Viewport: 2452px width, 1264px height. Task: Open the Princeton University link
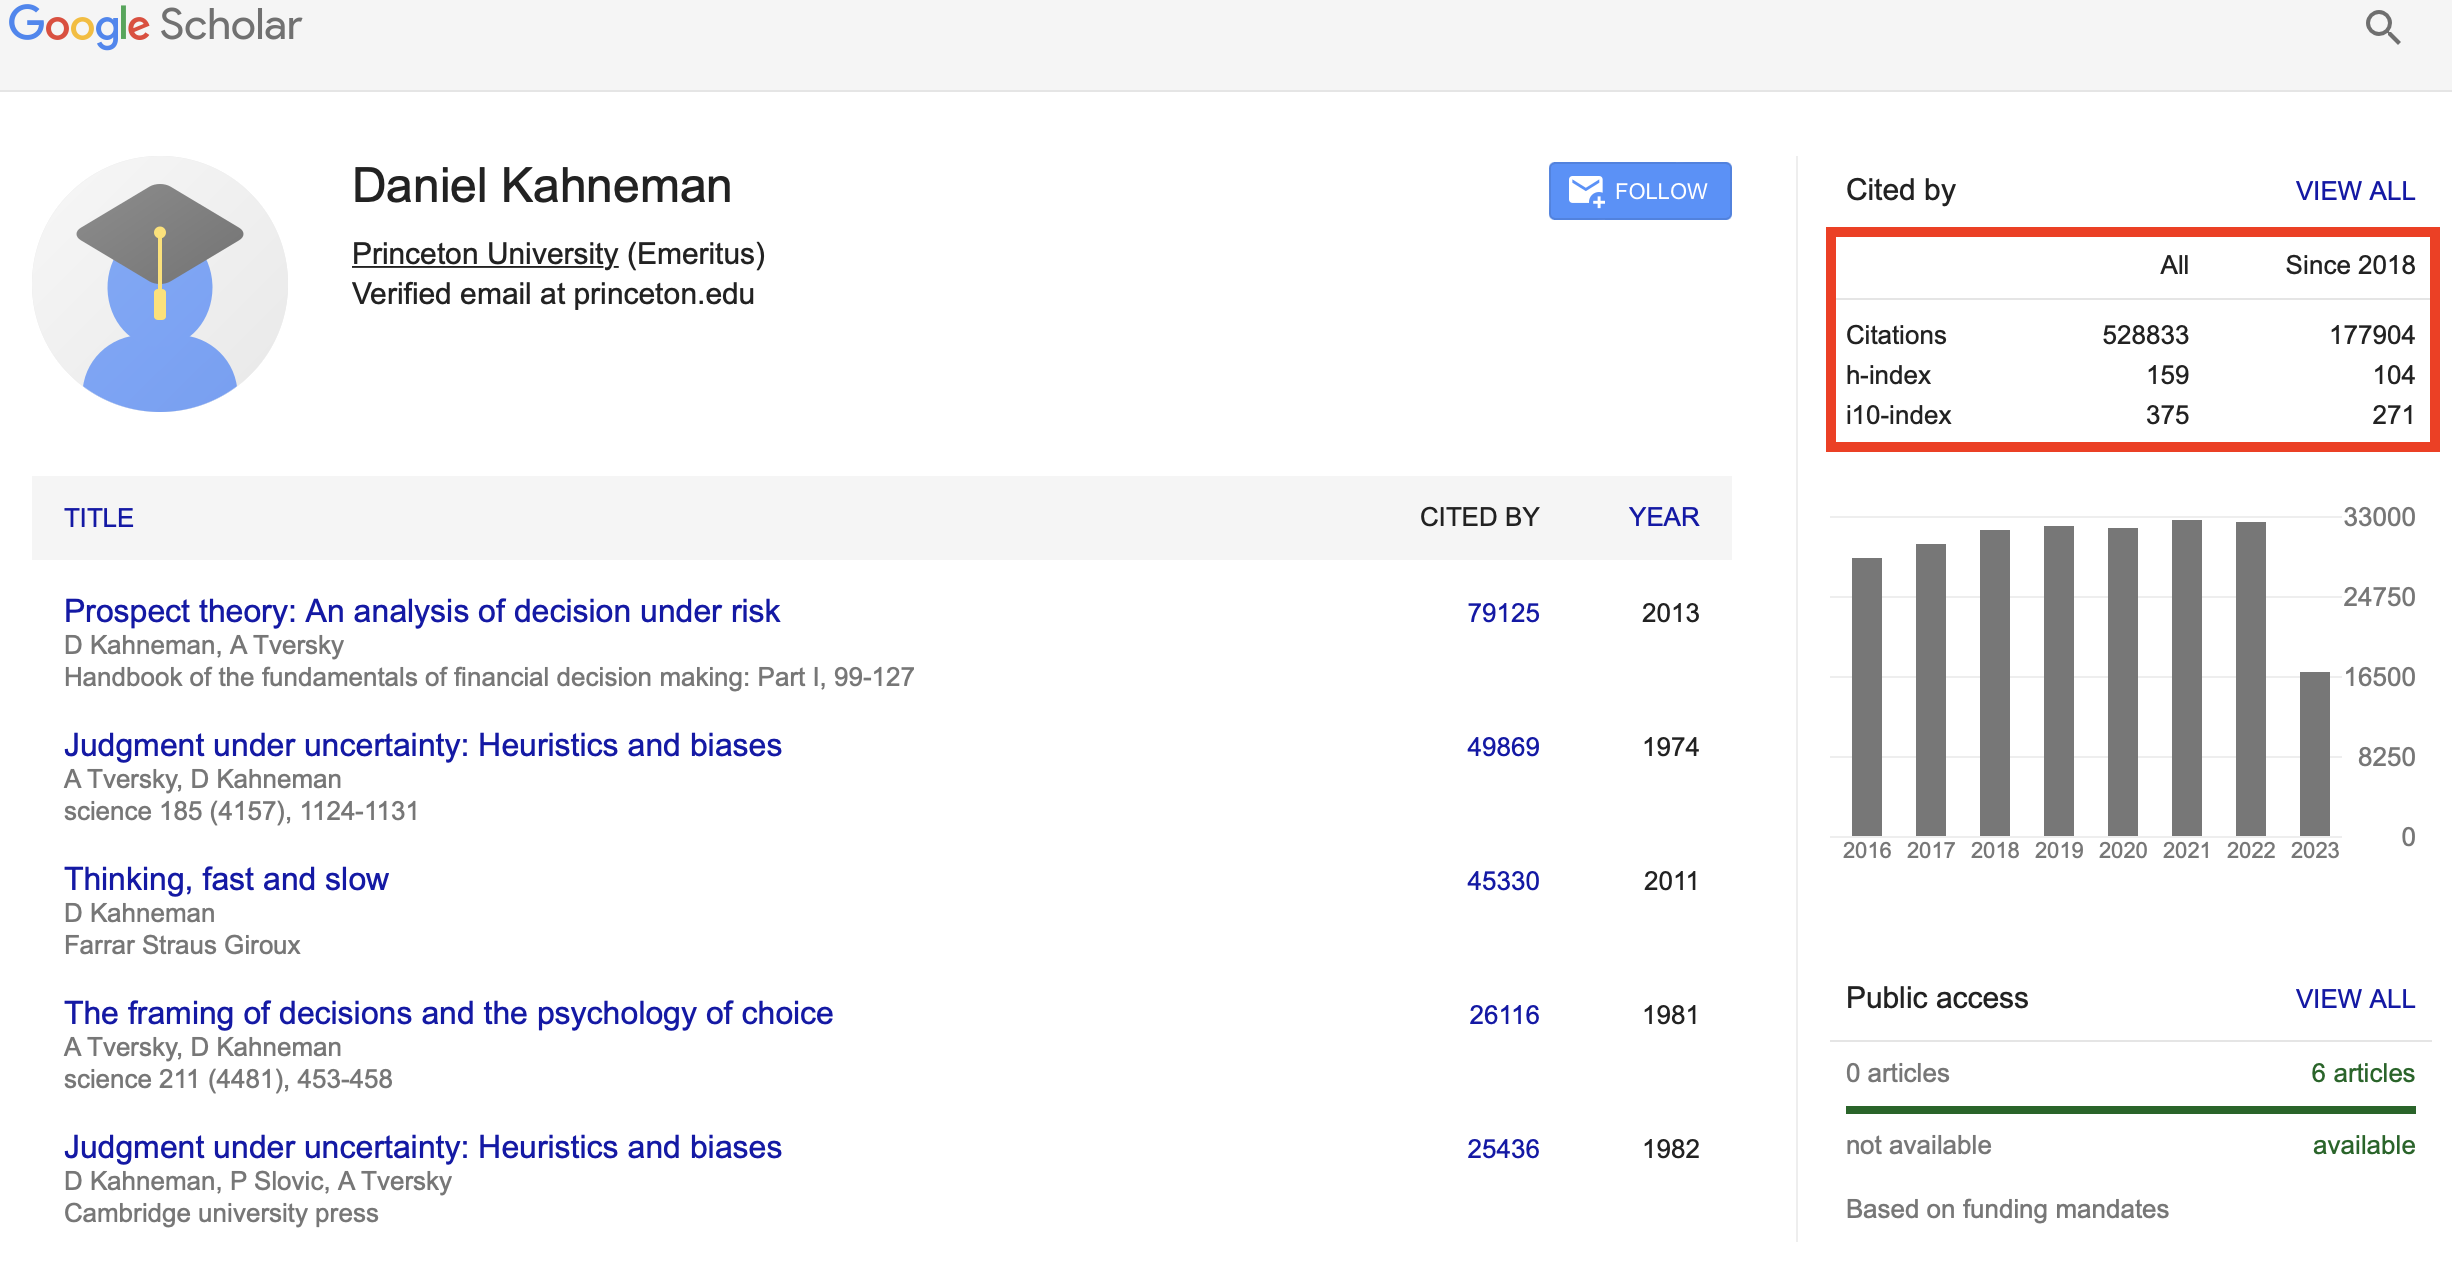click(x=484, y=253)
